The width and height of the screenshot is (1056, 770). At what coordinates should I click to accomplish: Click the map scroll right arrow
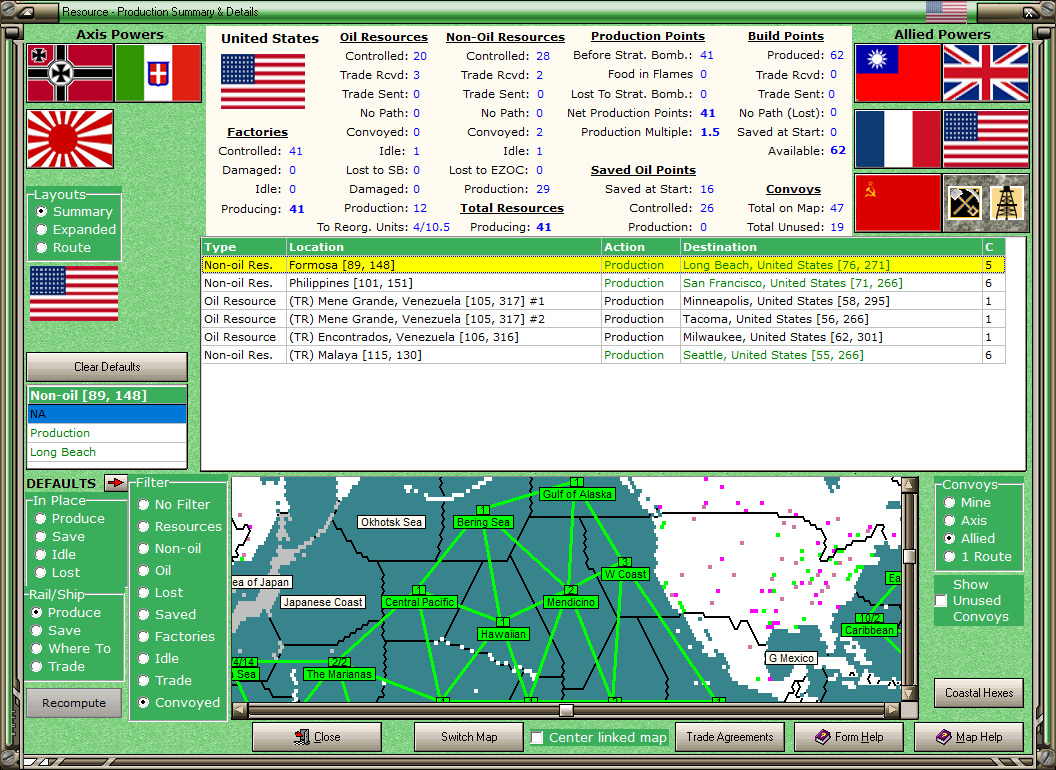tap(892, 710)
